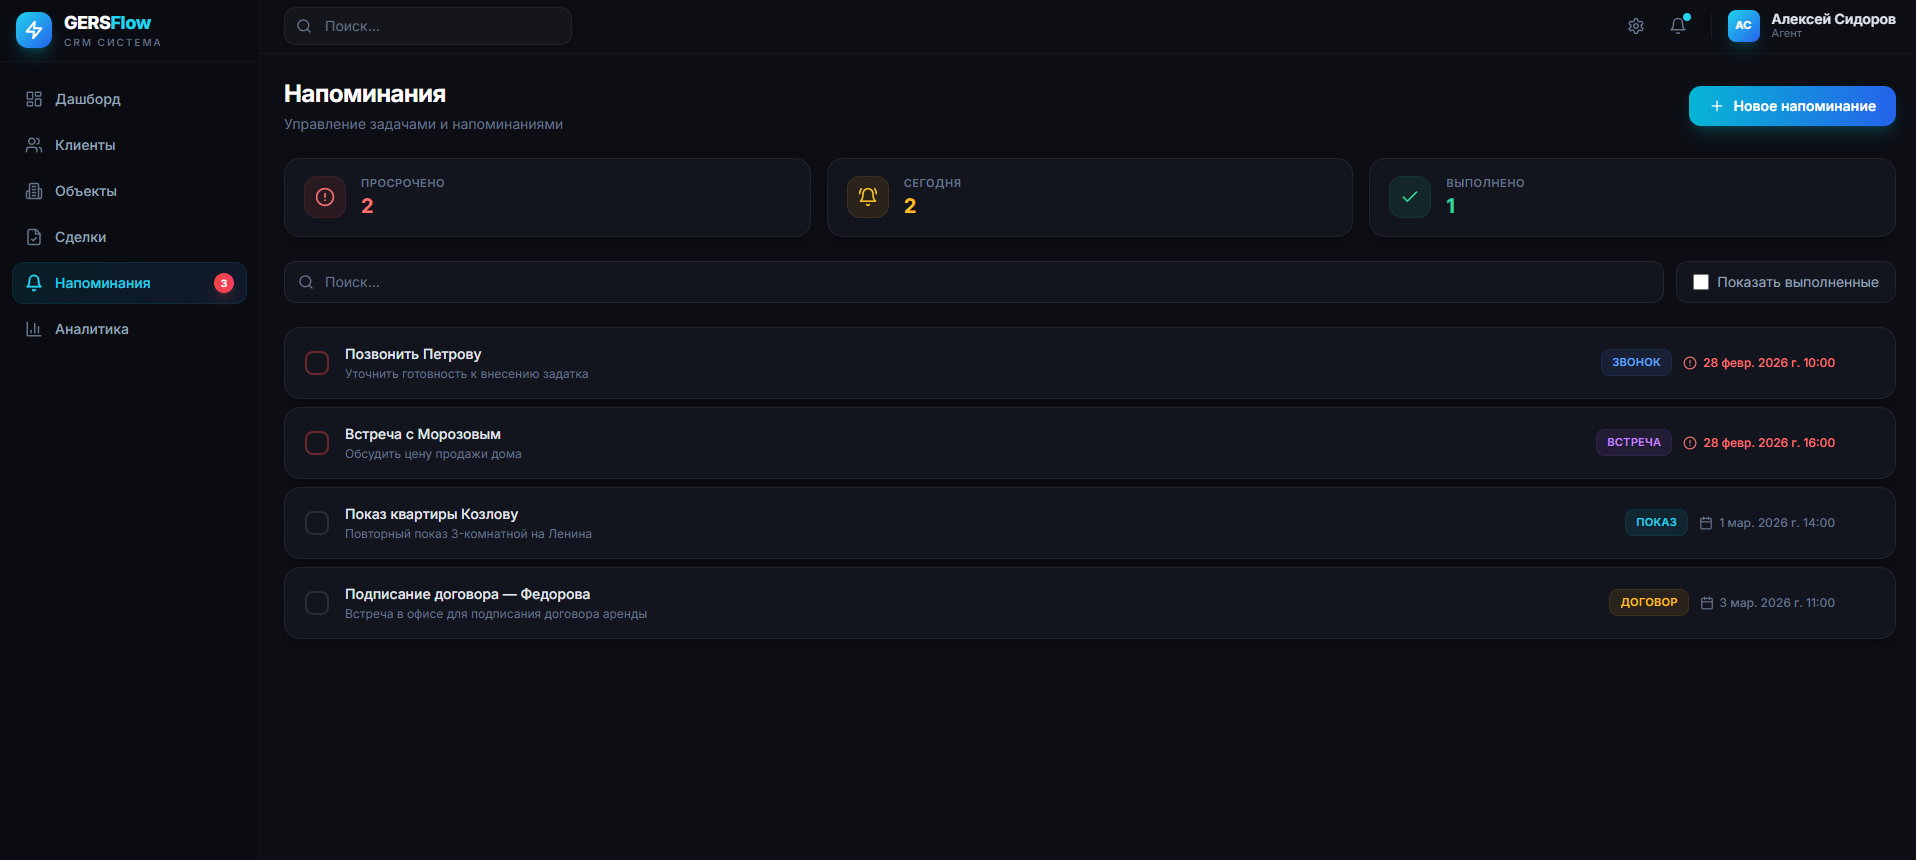Click the GERSFlow lightning logo icon

click(x=34, y=30)
